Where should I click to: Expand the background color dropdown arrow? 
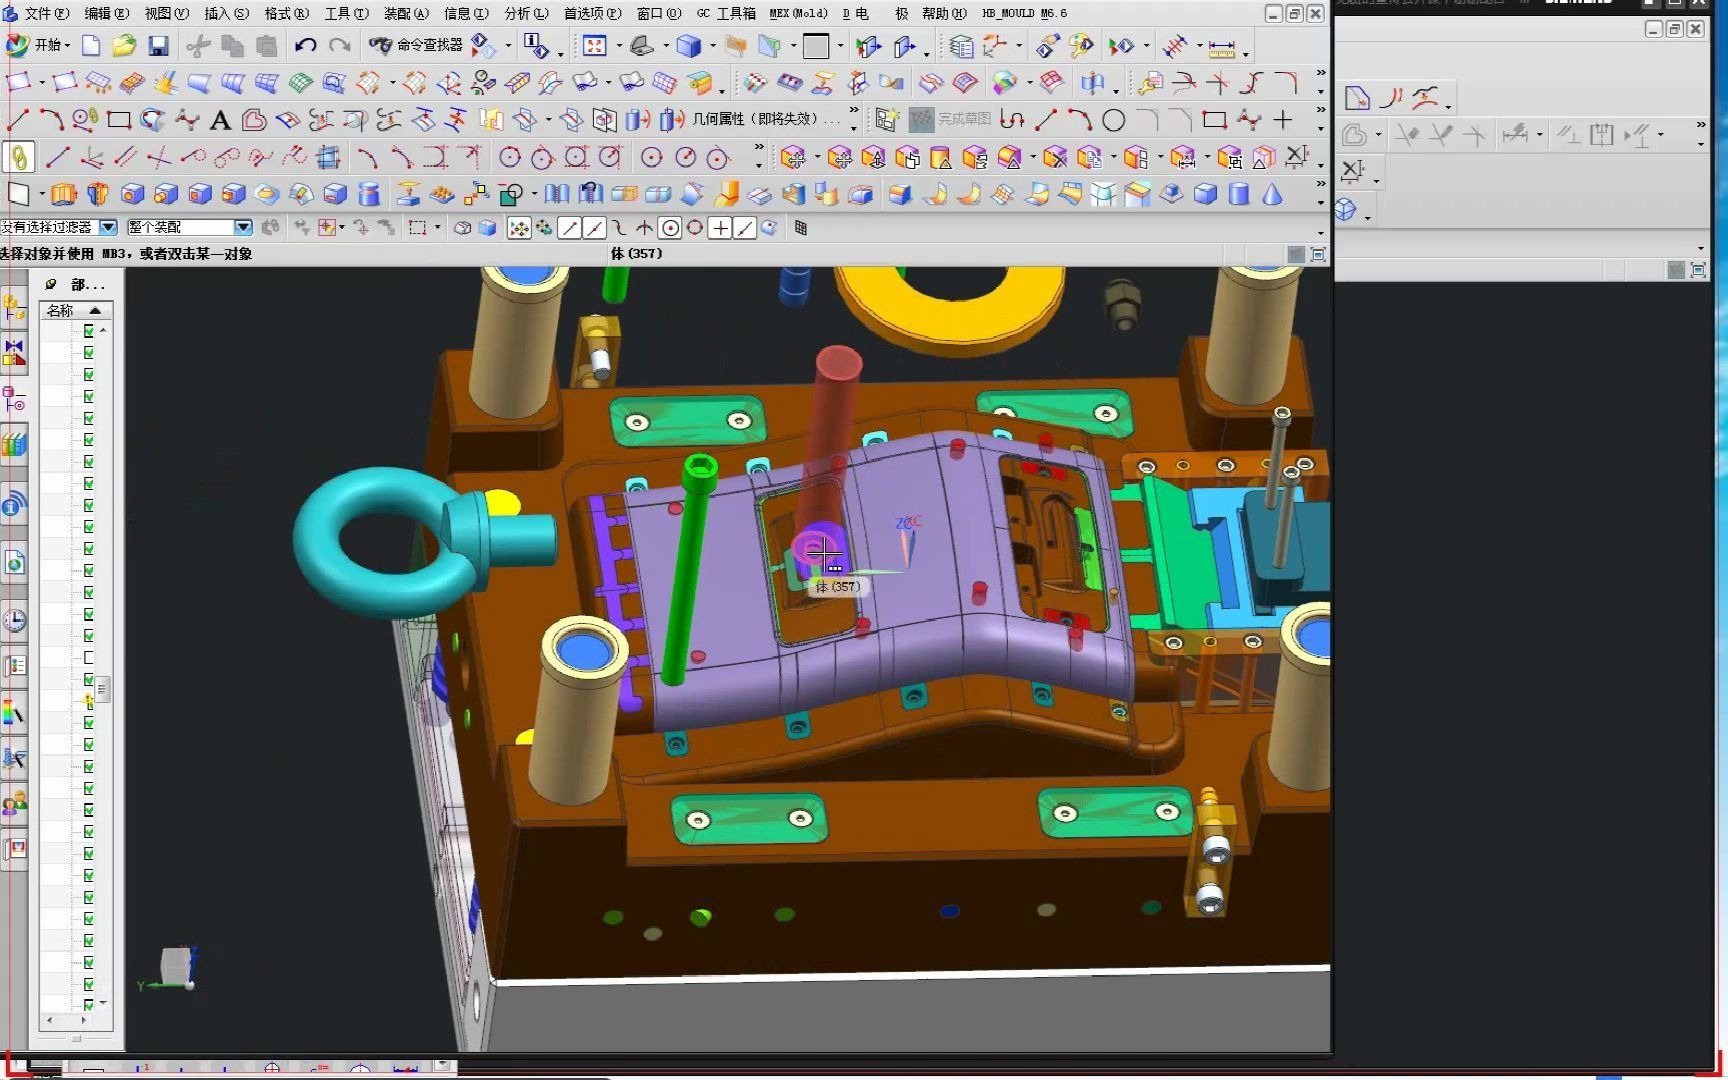point(840,46)
